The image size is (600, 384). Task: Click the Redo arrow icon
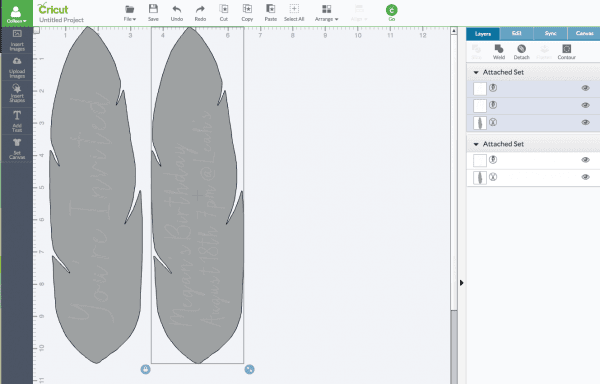pos(200,9)
